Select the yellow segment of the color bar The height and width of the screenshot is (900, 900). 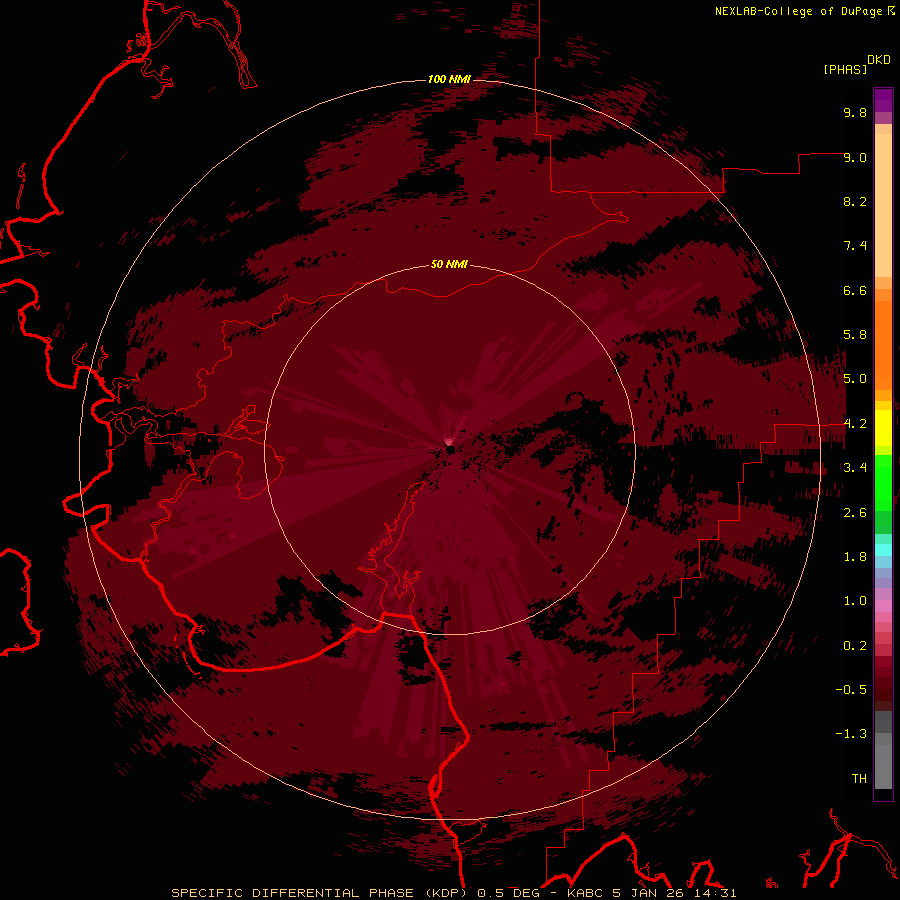click(x=883, y=428)
